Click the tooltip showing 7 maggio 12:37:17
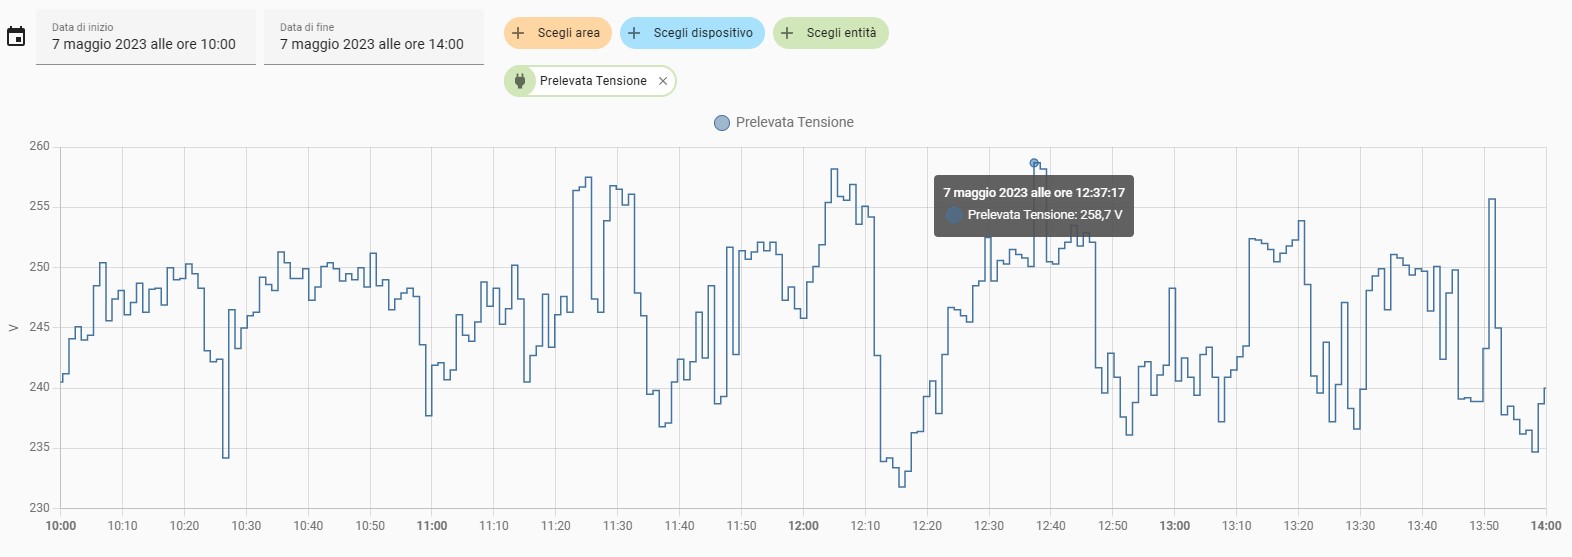 tap(1033, 204)
